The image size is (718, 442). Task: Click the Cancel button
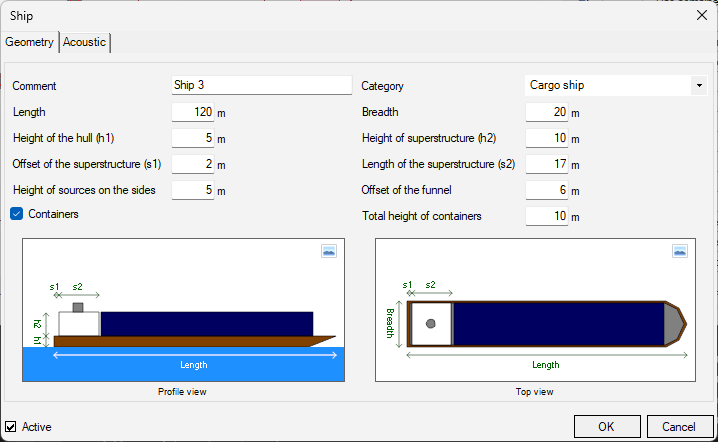coord(679,427)
